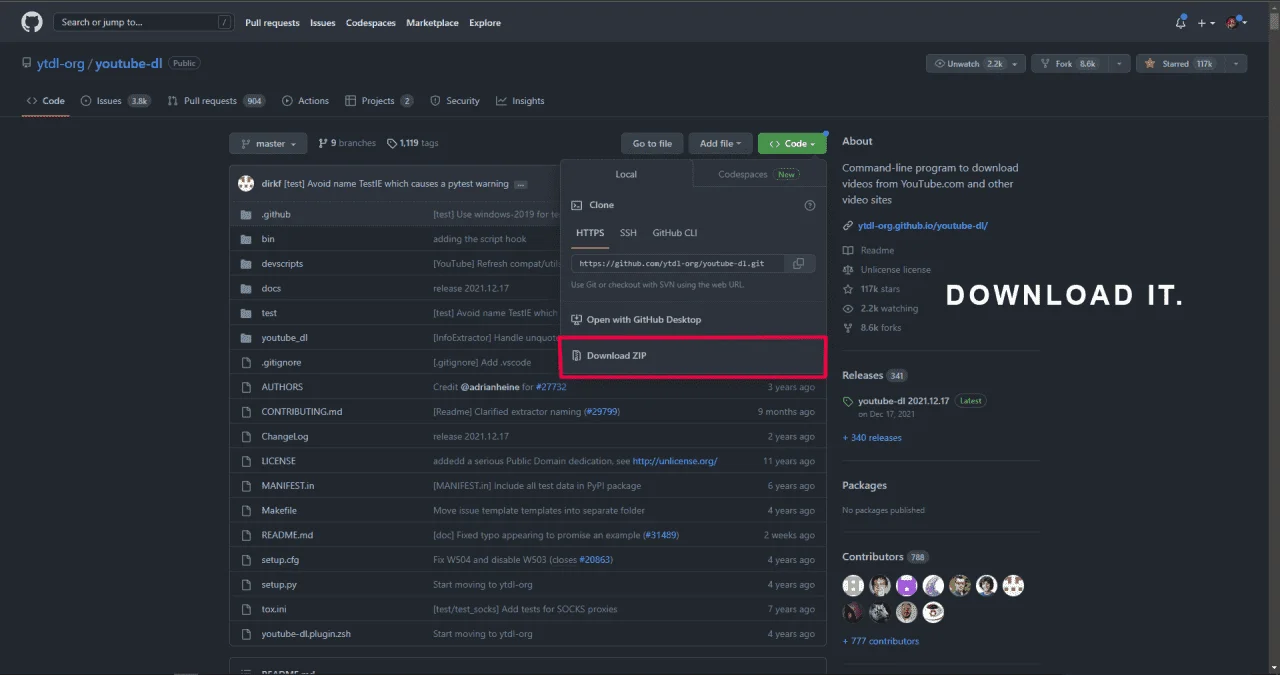Open the Code tab
Image resolution: width=1280 pixels, height=675 pixels.
[x=46, y=101]
